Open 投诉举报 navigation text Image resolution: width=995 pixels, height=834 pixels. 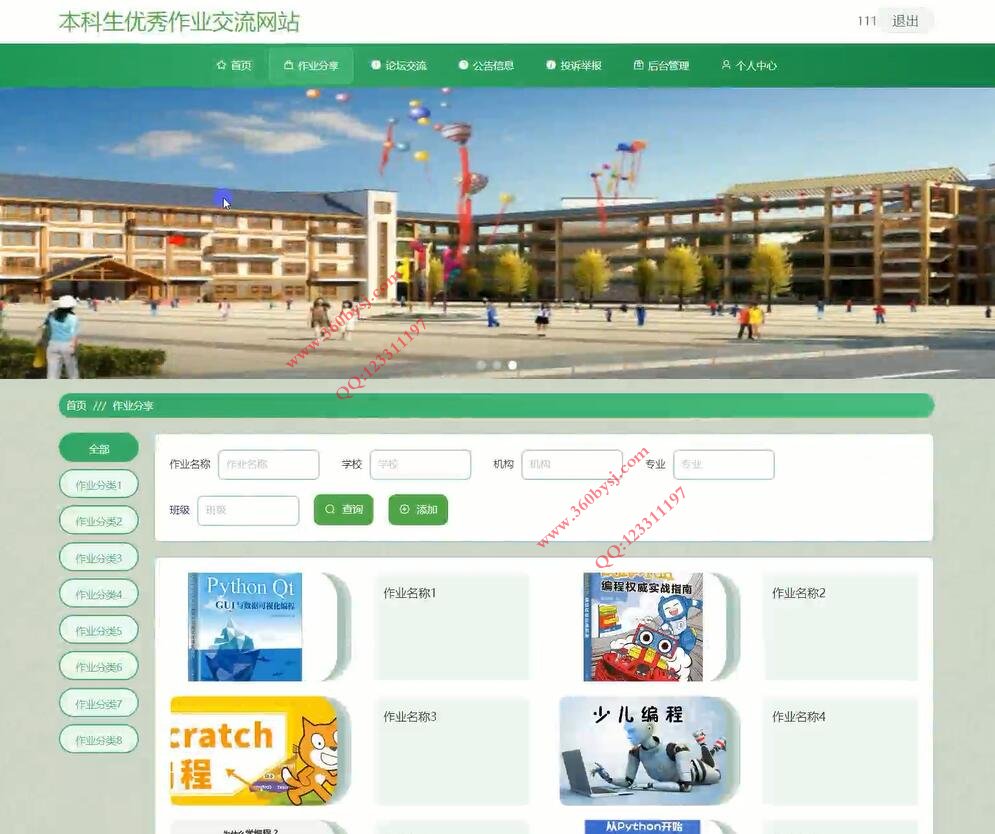click(x=581, y=65)
